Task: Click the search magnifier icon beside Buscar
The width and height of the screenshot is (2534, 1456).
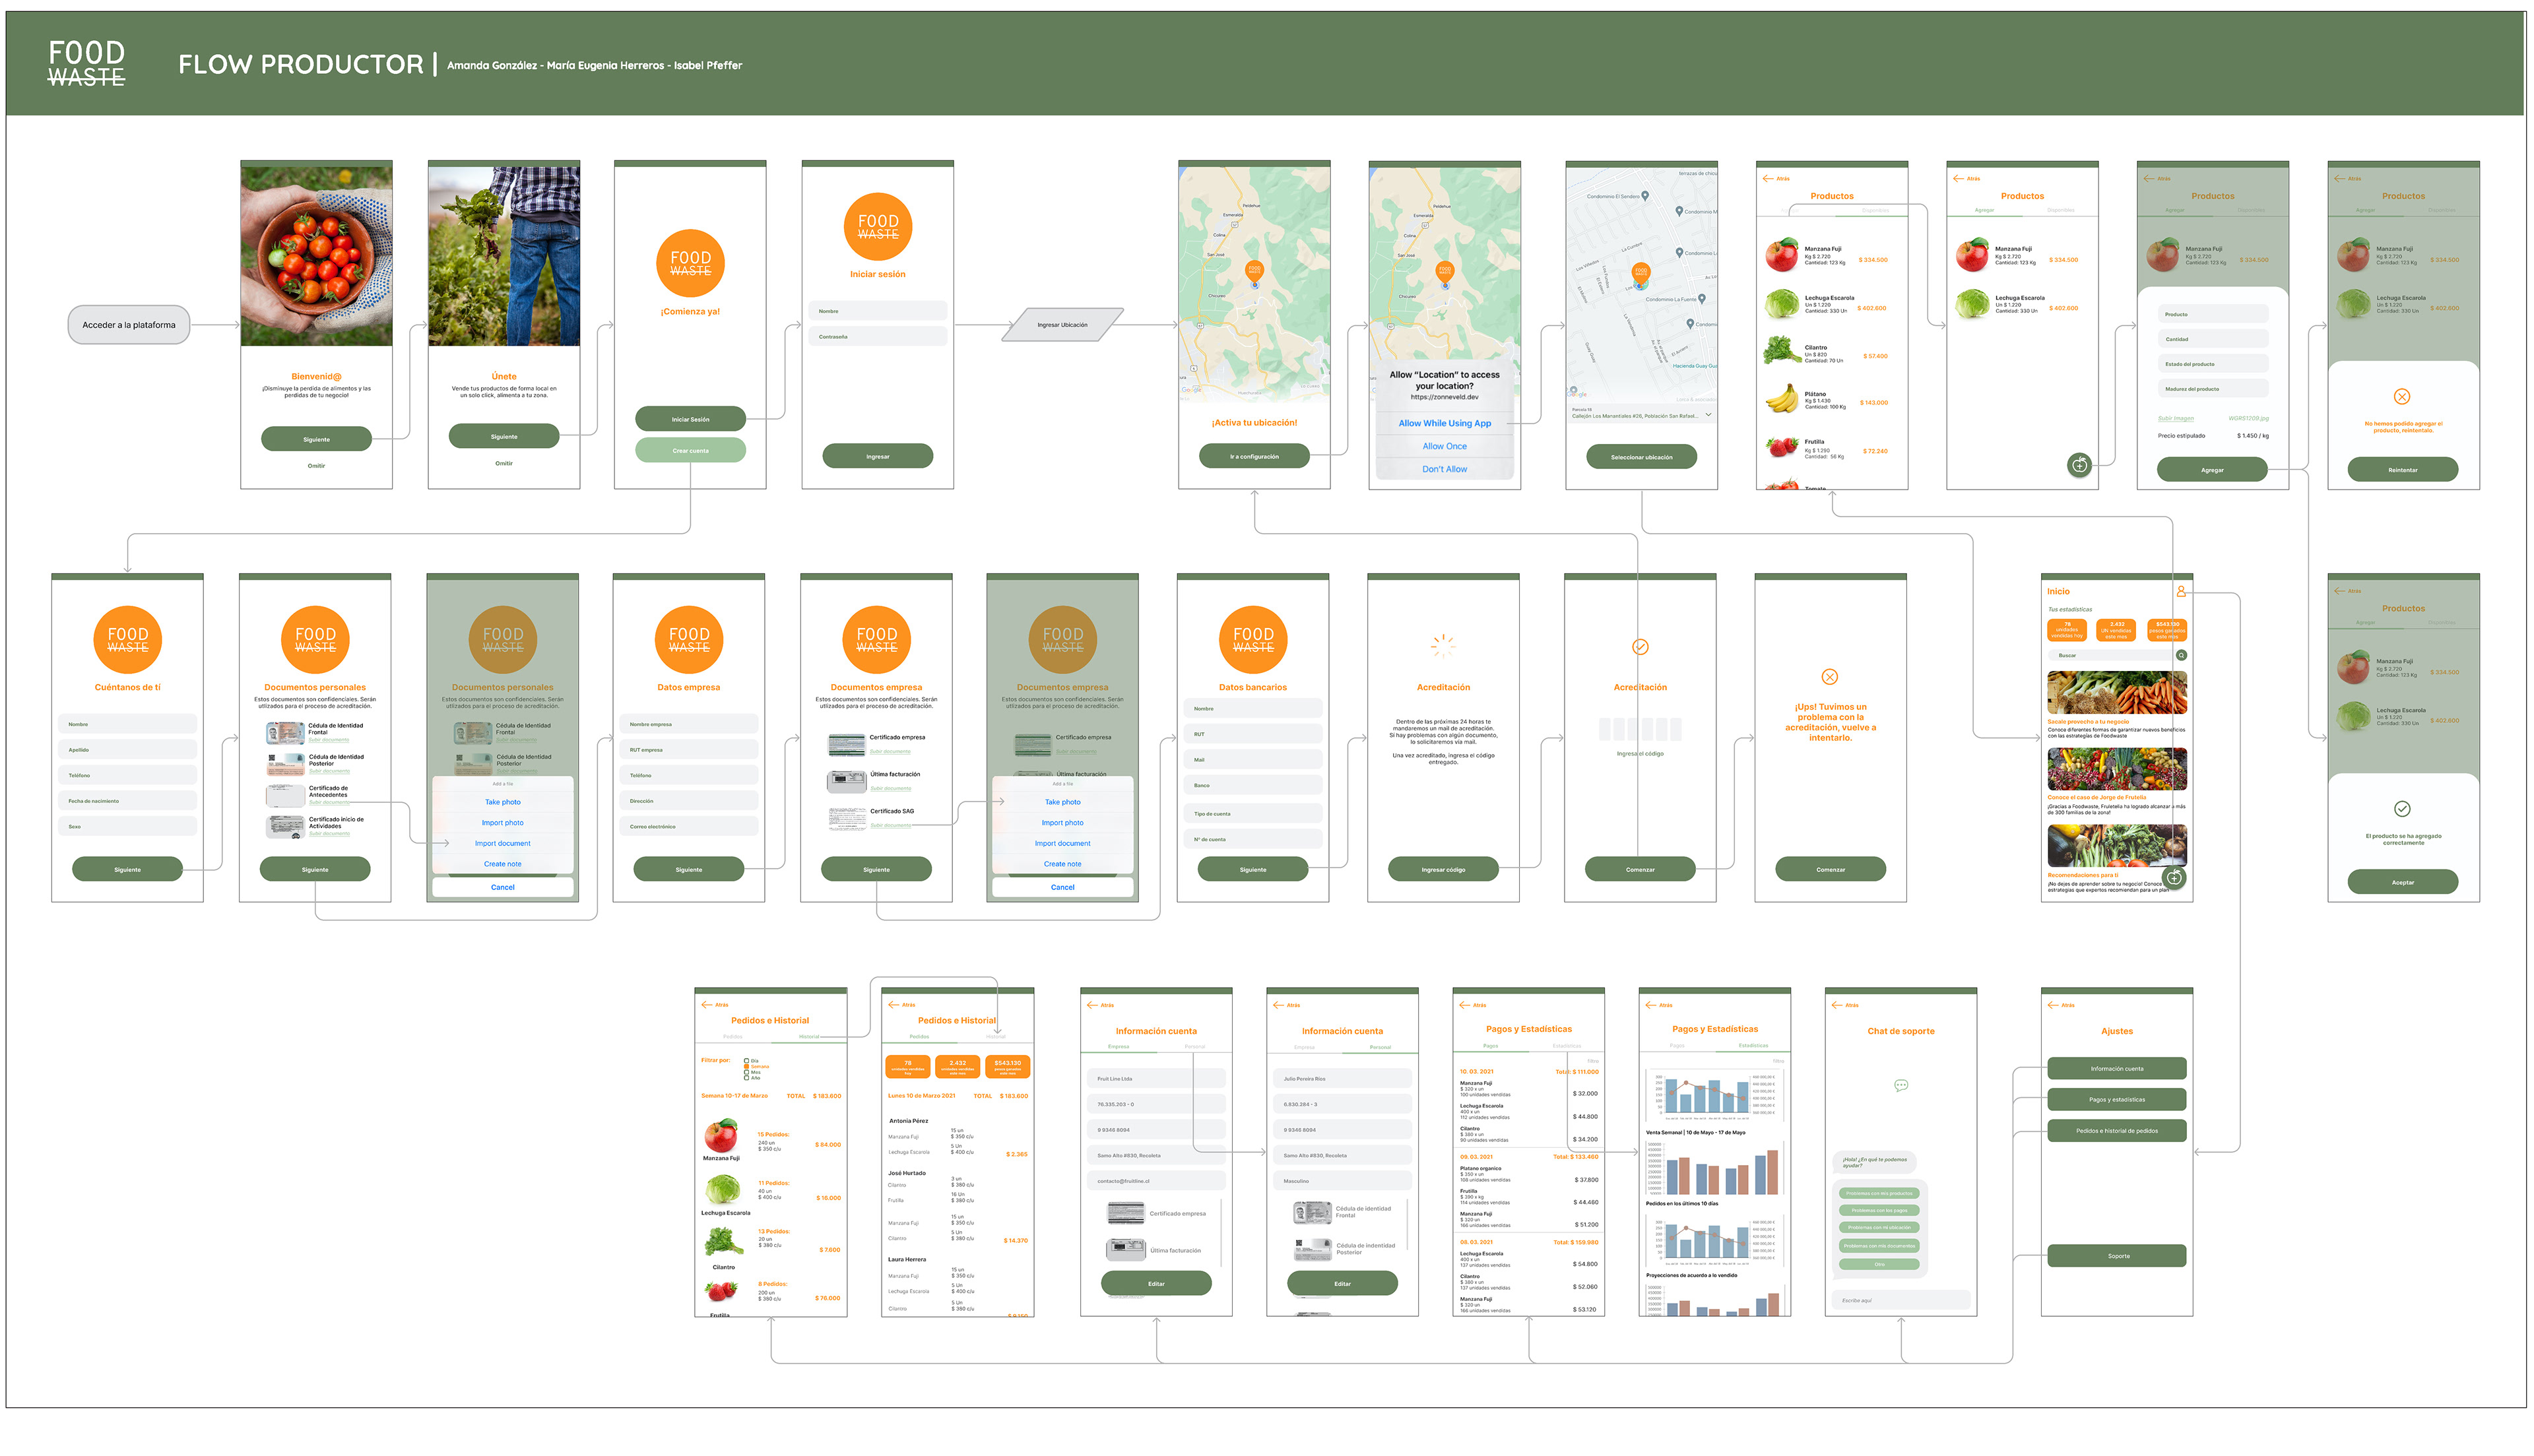Action: pyautogui.click(x=2181, y=655)
